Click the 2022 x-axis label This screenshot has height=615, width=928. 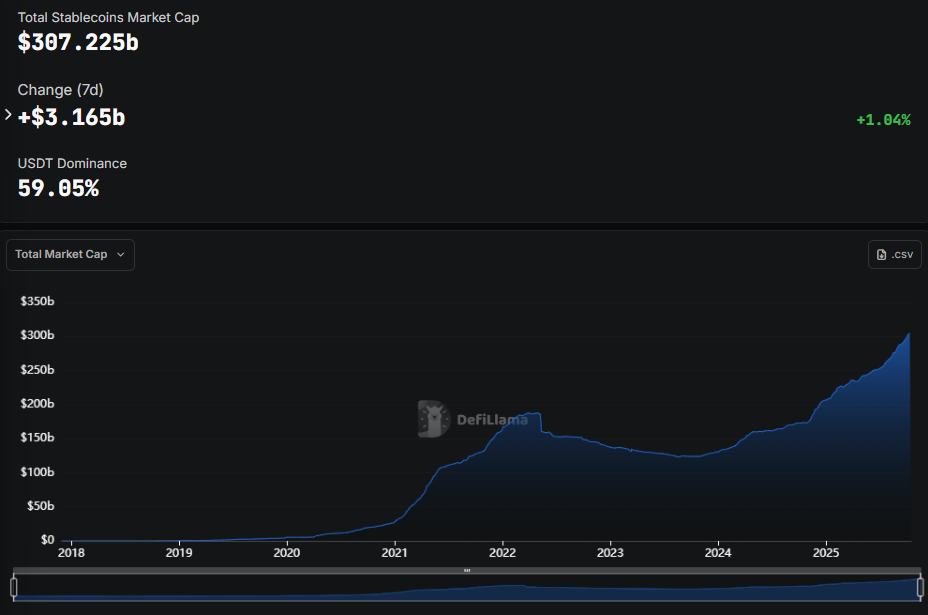(x=502, y=553)
